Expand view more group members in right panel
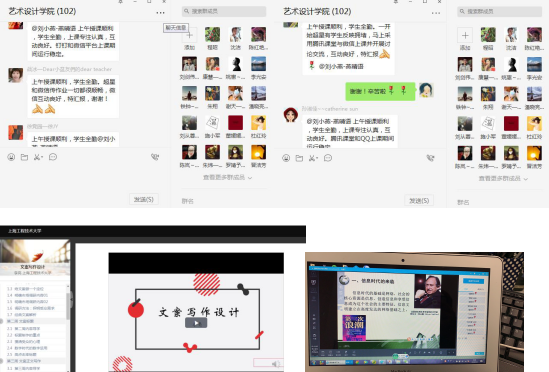The image size is (549, 372). click(503, 179)
